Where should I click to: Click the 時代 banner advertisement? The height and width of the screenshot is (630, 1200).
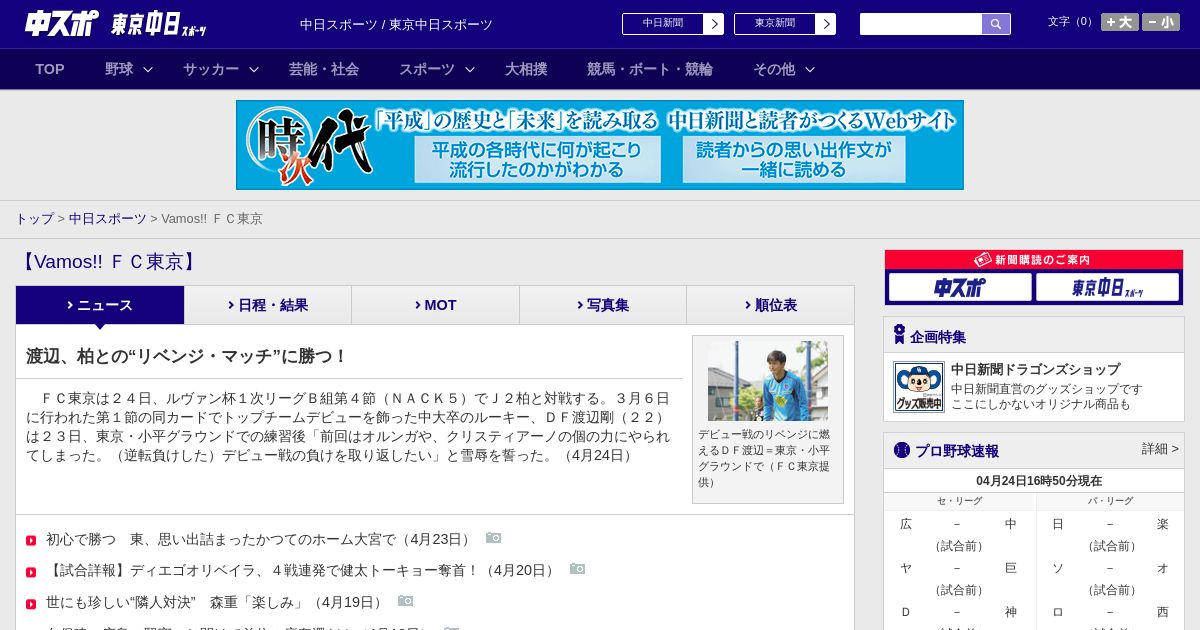600,145
